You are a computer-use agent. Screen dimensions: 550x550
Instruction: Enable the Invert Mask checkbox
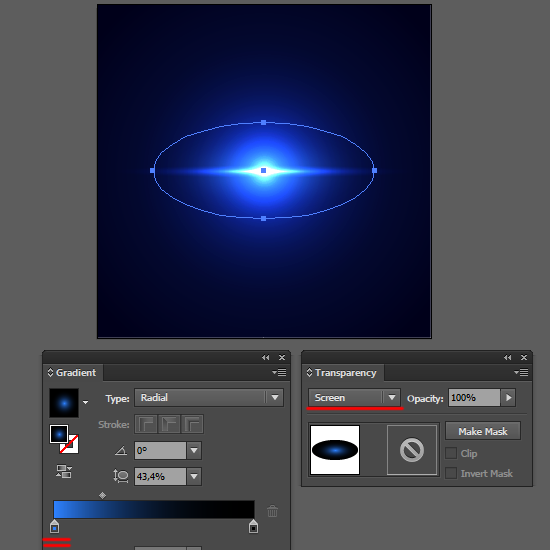(x=451, y=473)
